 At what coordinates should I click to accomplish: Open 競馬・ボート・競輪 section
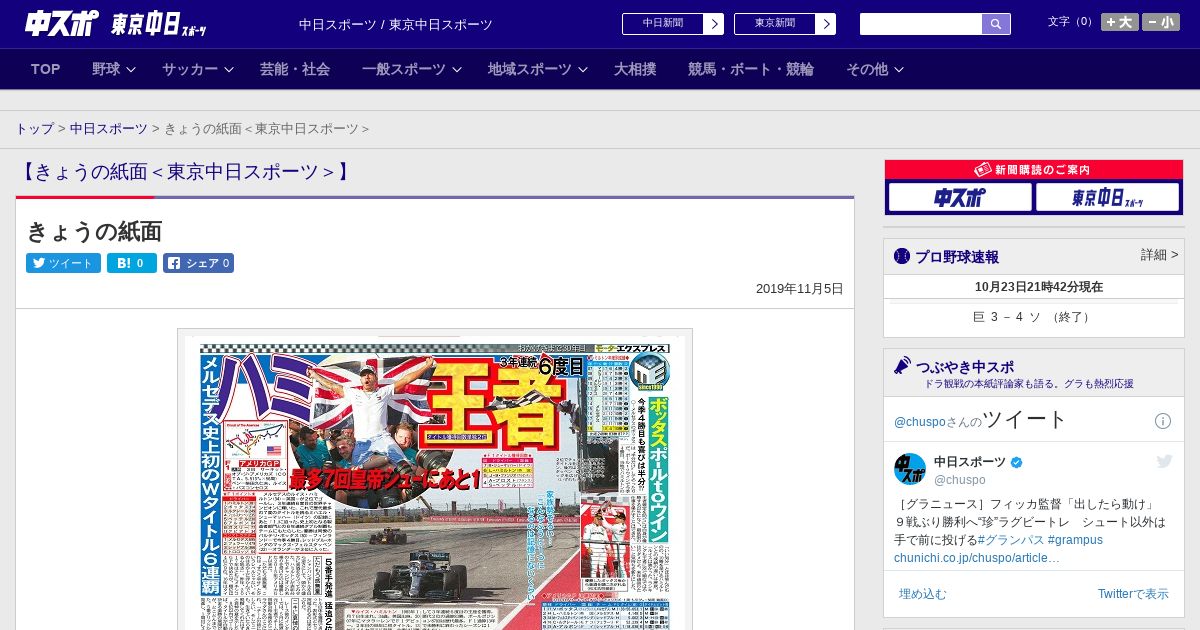tap(751, 69)
